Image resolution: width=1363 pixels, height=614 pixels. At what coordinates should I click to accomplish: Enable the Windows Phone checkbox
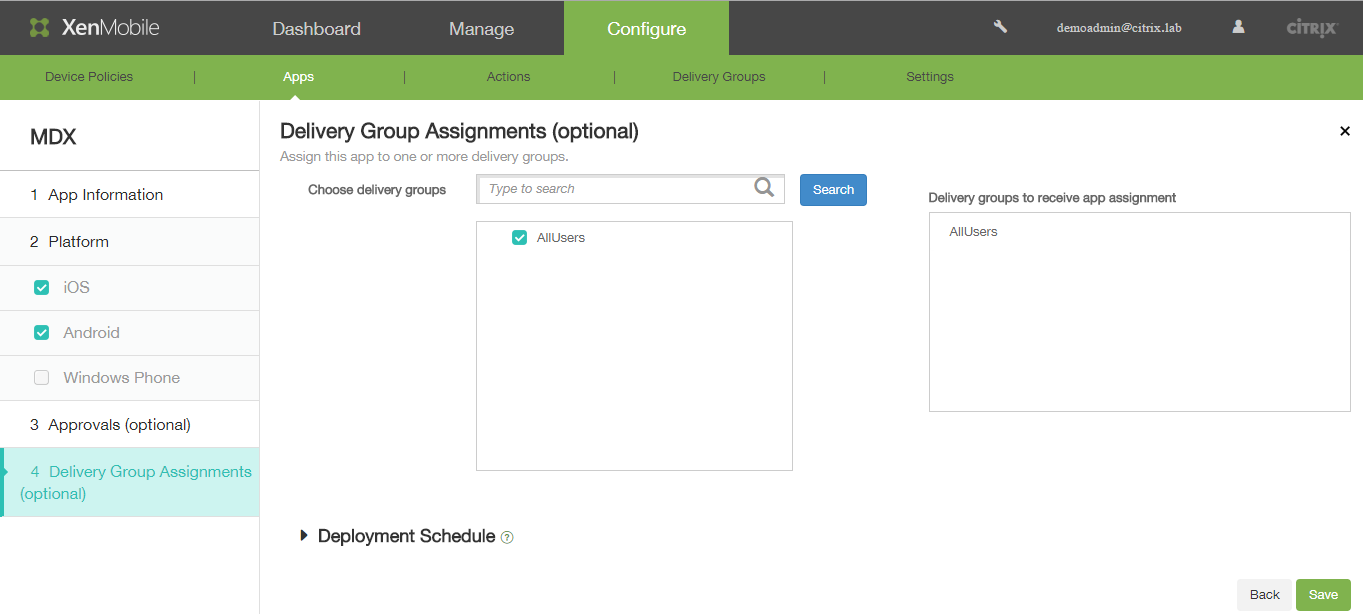click(42, 378)
